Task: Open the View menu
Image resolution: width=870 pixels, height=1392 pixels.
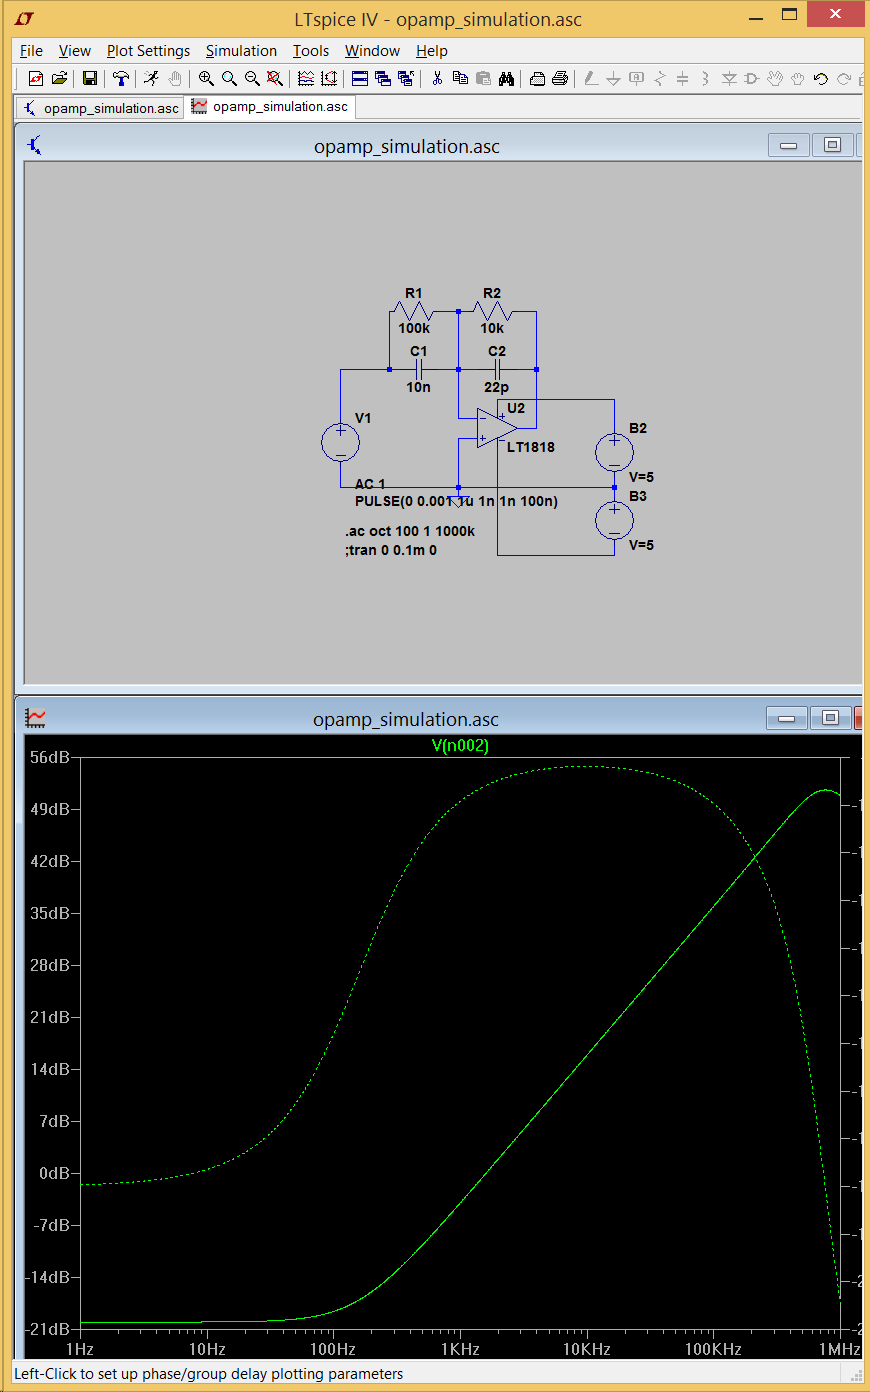Action: click(x=74, y=51)
